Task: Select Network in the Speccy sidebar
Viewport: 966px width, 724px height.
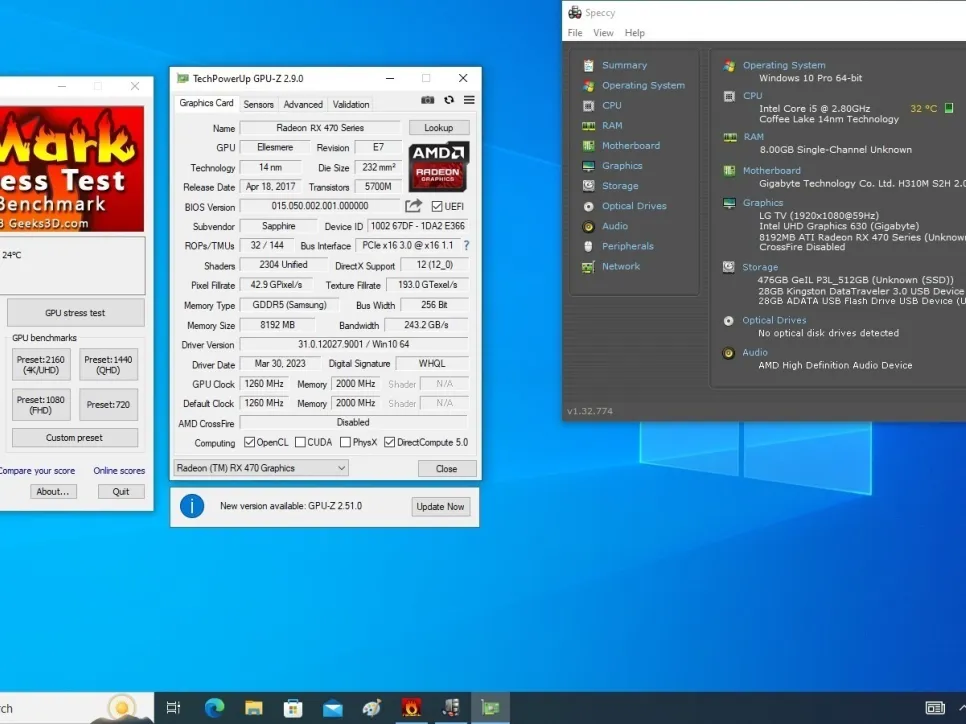Action: [620, 267]
